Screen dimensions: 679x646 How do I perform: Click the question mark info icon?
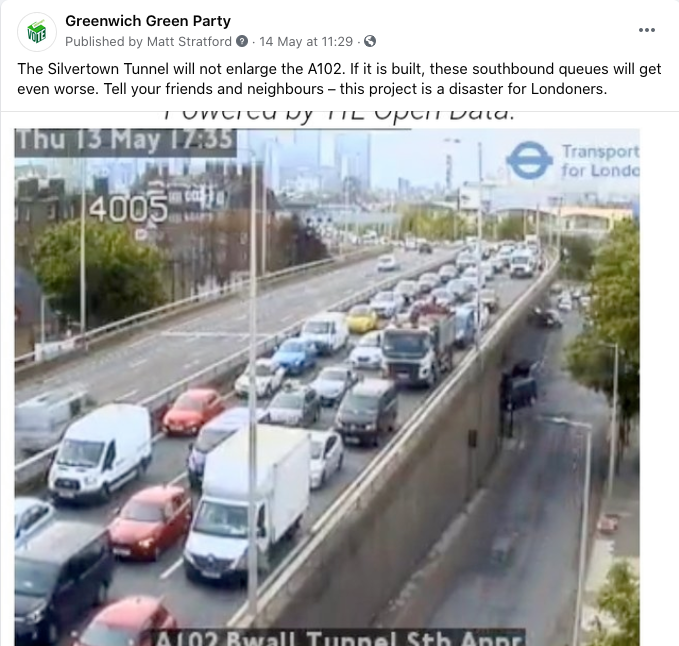point(242,41)
